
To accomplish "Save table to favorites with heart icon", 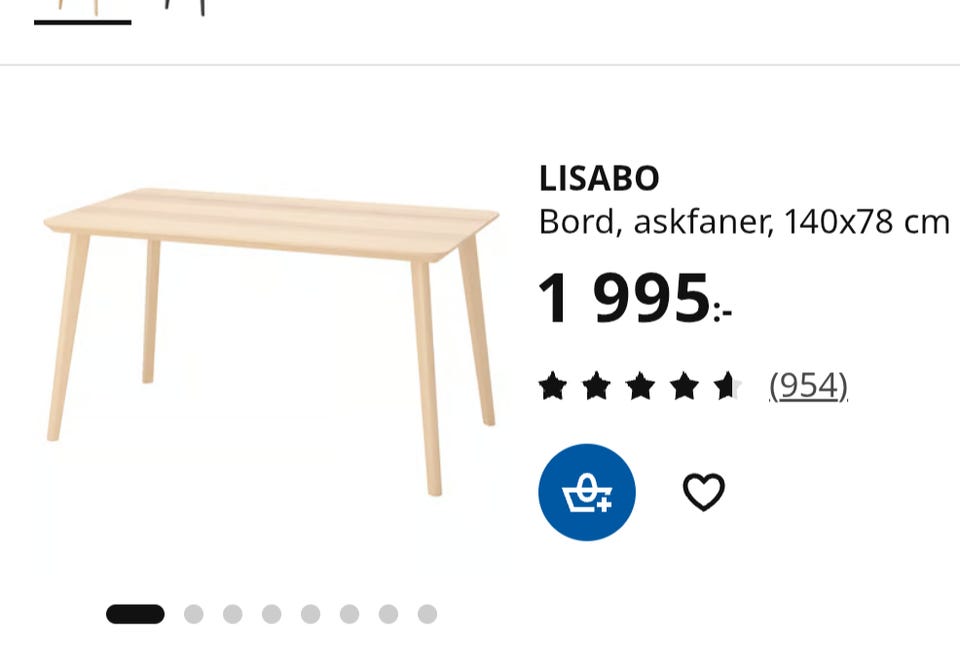I will tap(703, 492).
